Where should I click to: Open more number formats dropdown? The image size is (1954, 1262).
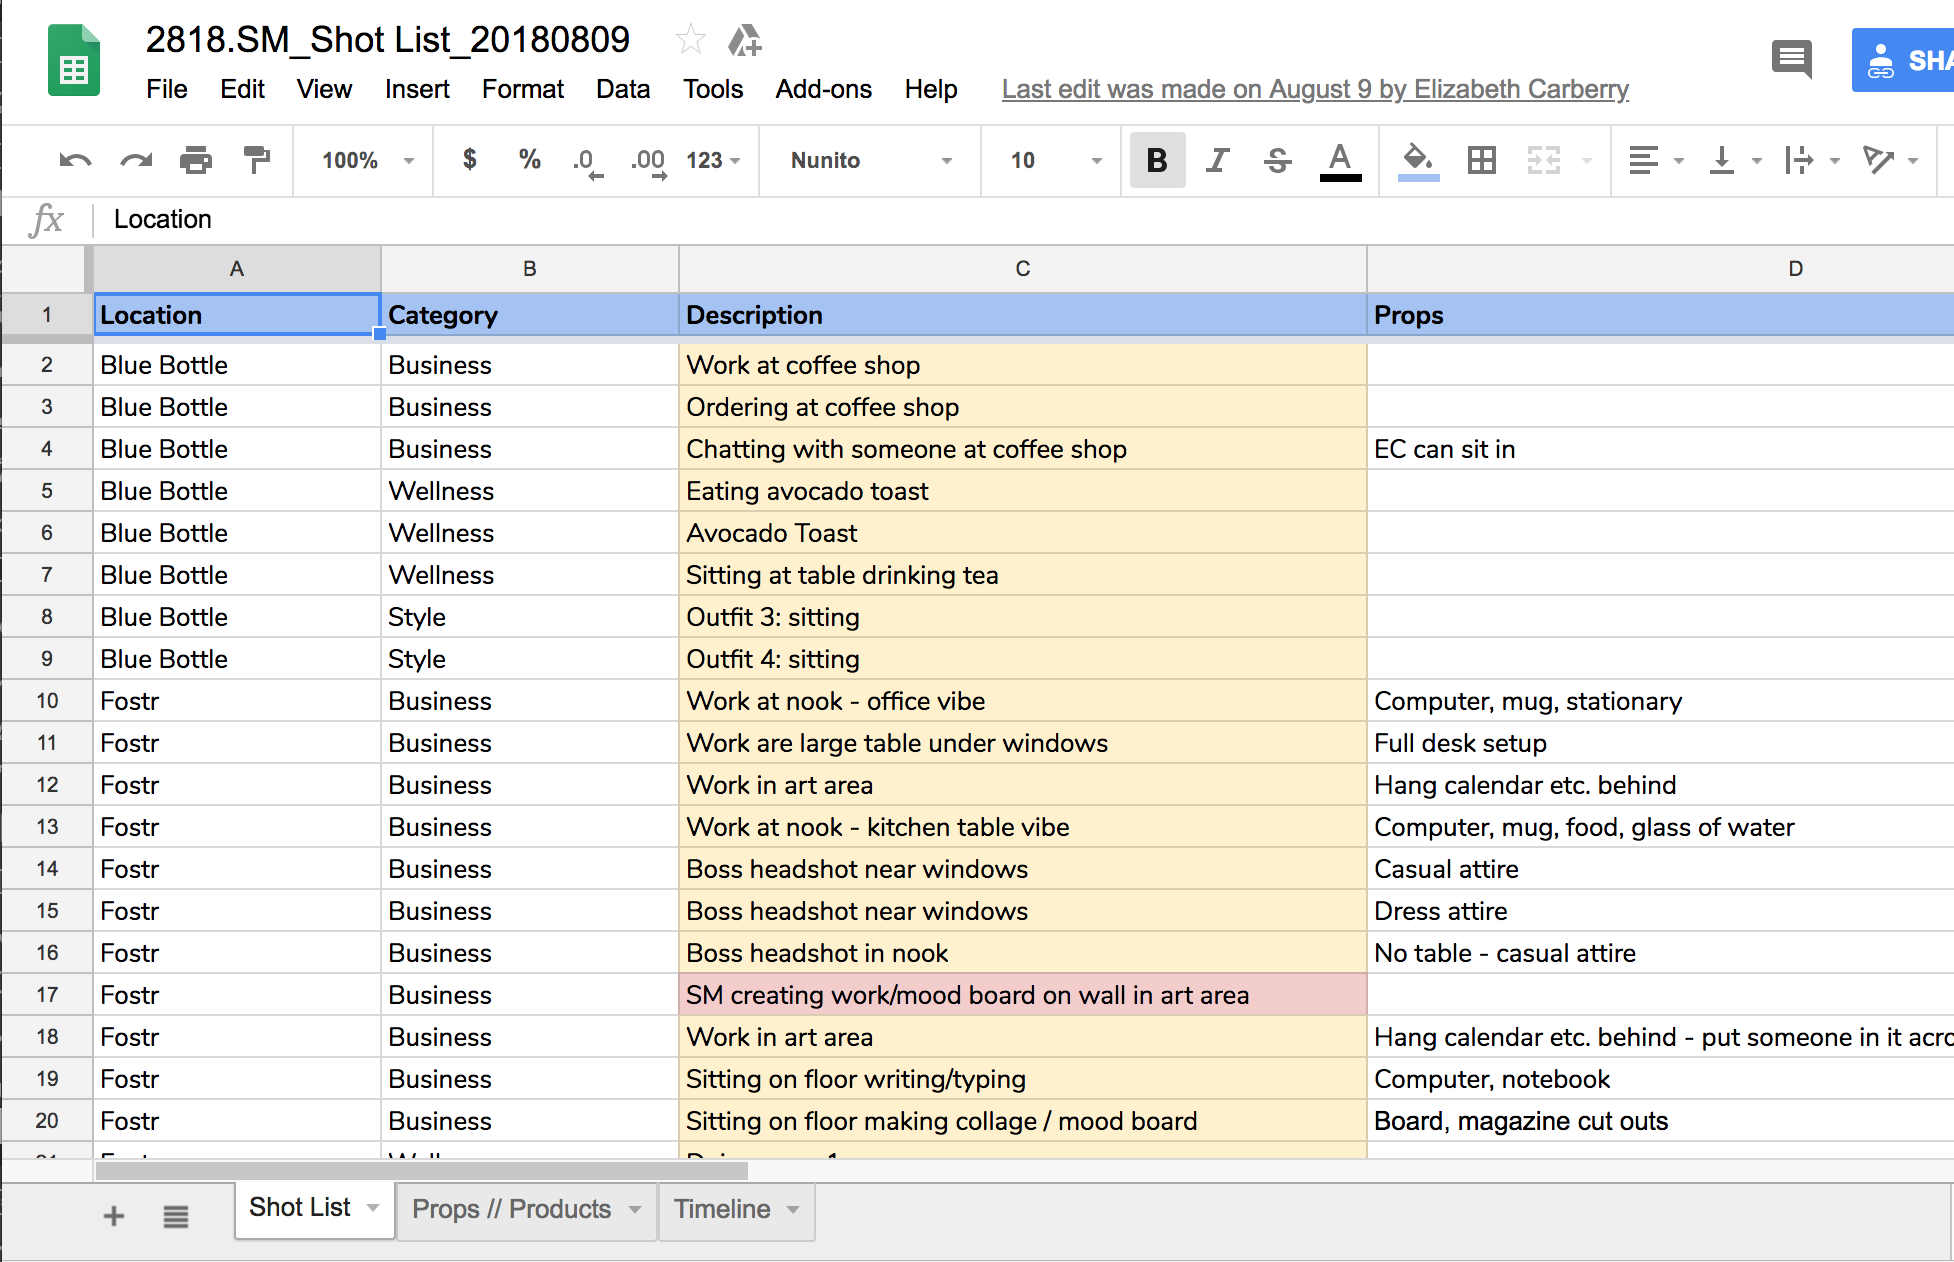click(713, 160)
